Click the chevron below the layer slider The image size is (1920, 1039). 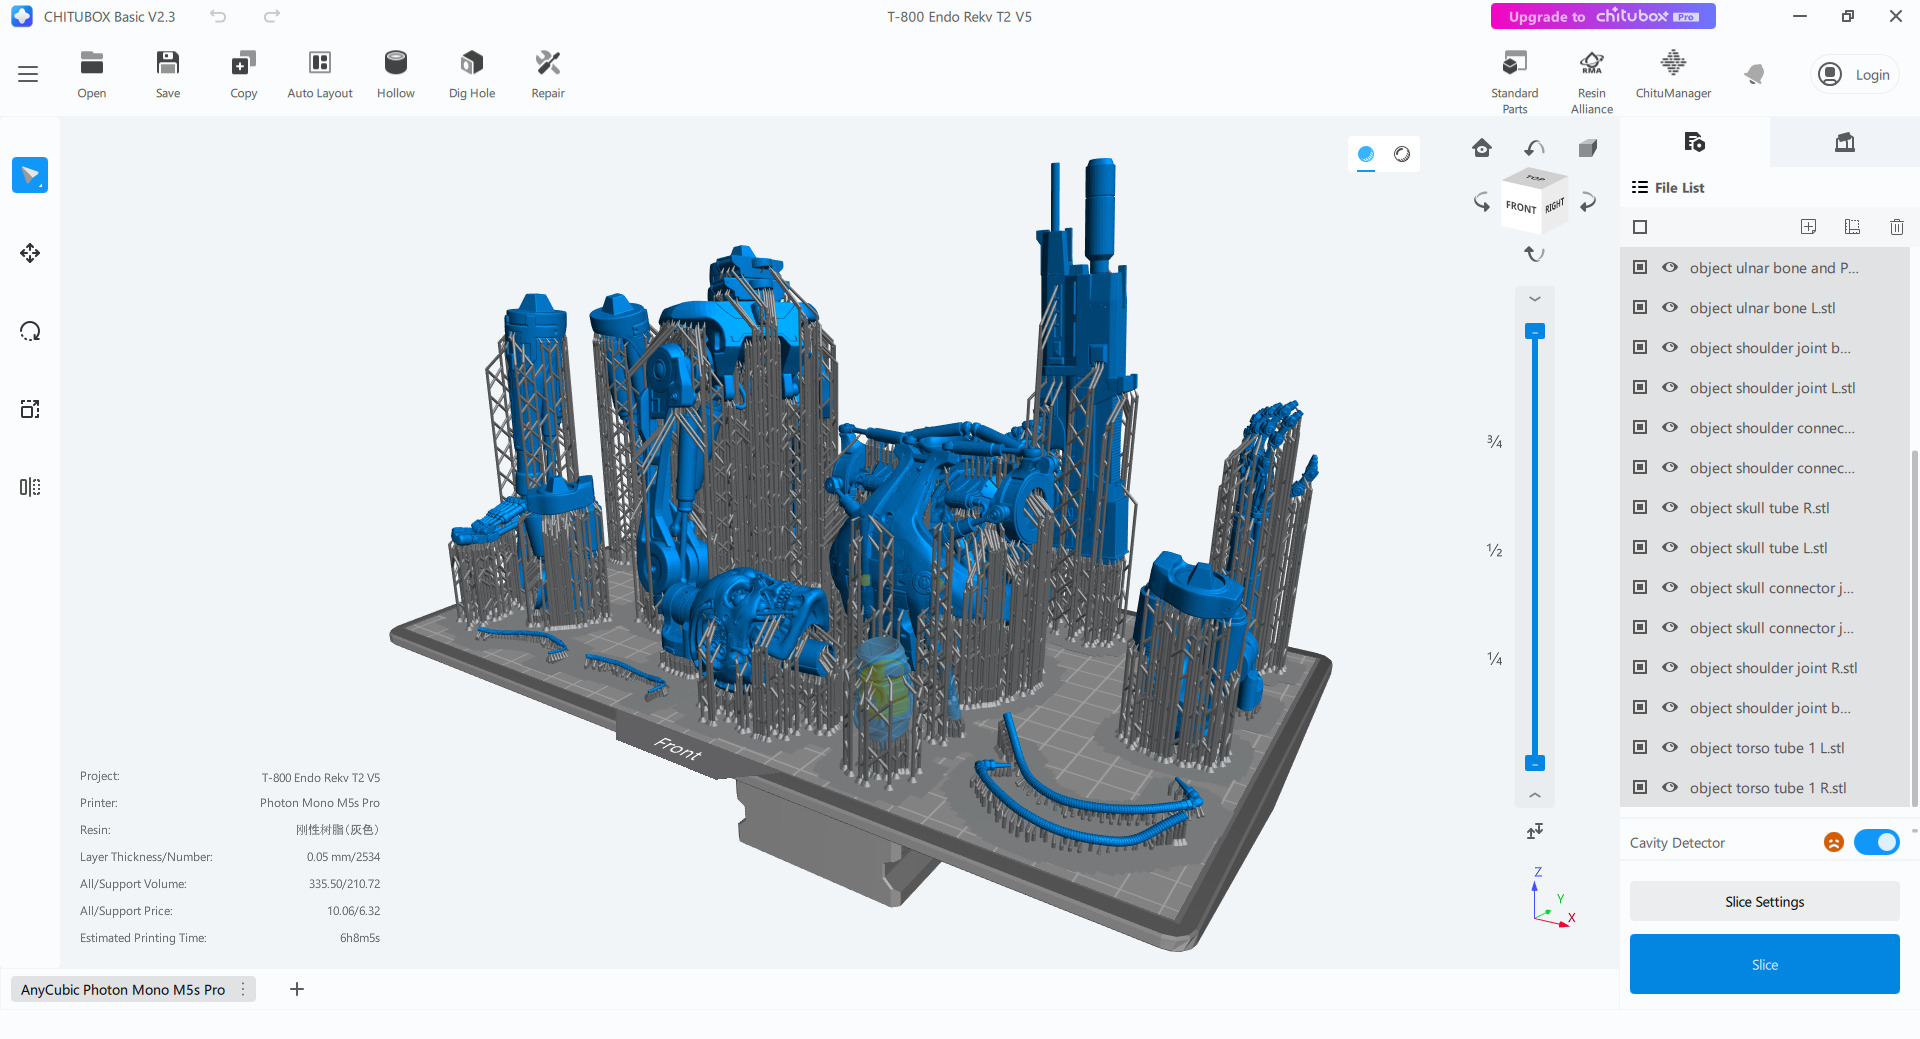tap(1535, 795)
